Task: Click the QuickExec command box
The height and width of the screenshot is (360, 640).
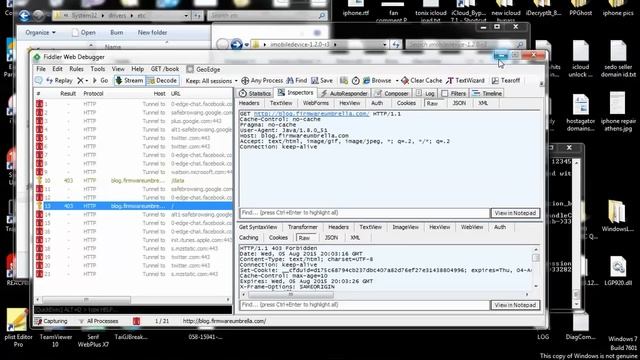Action: 133,310
